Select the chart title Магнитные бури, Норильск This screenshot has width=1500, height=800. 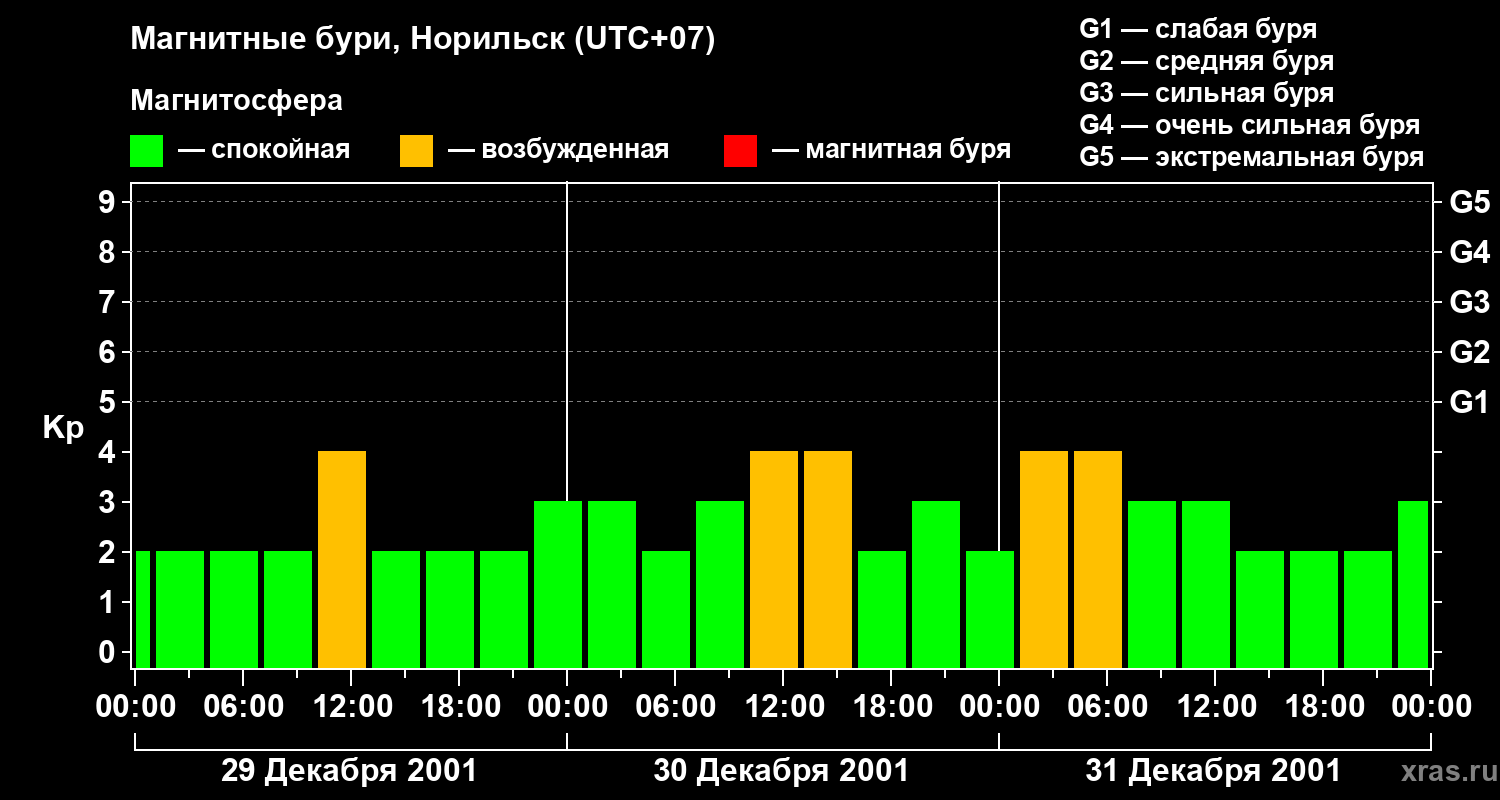coord(423,40)
